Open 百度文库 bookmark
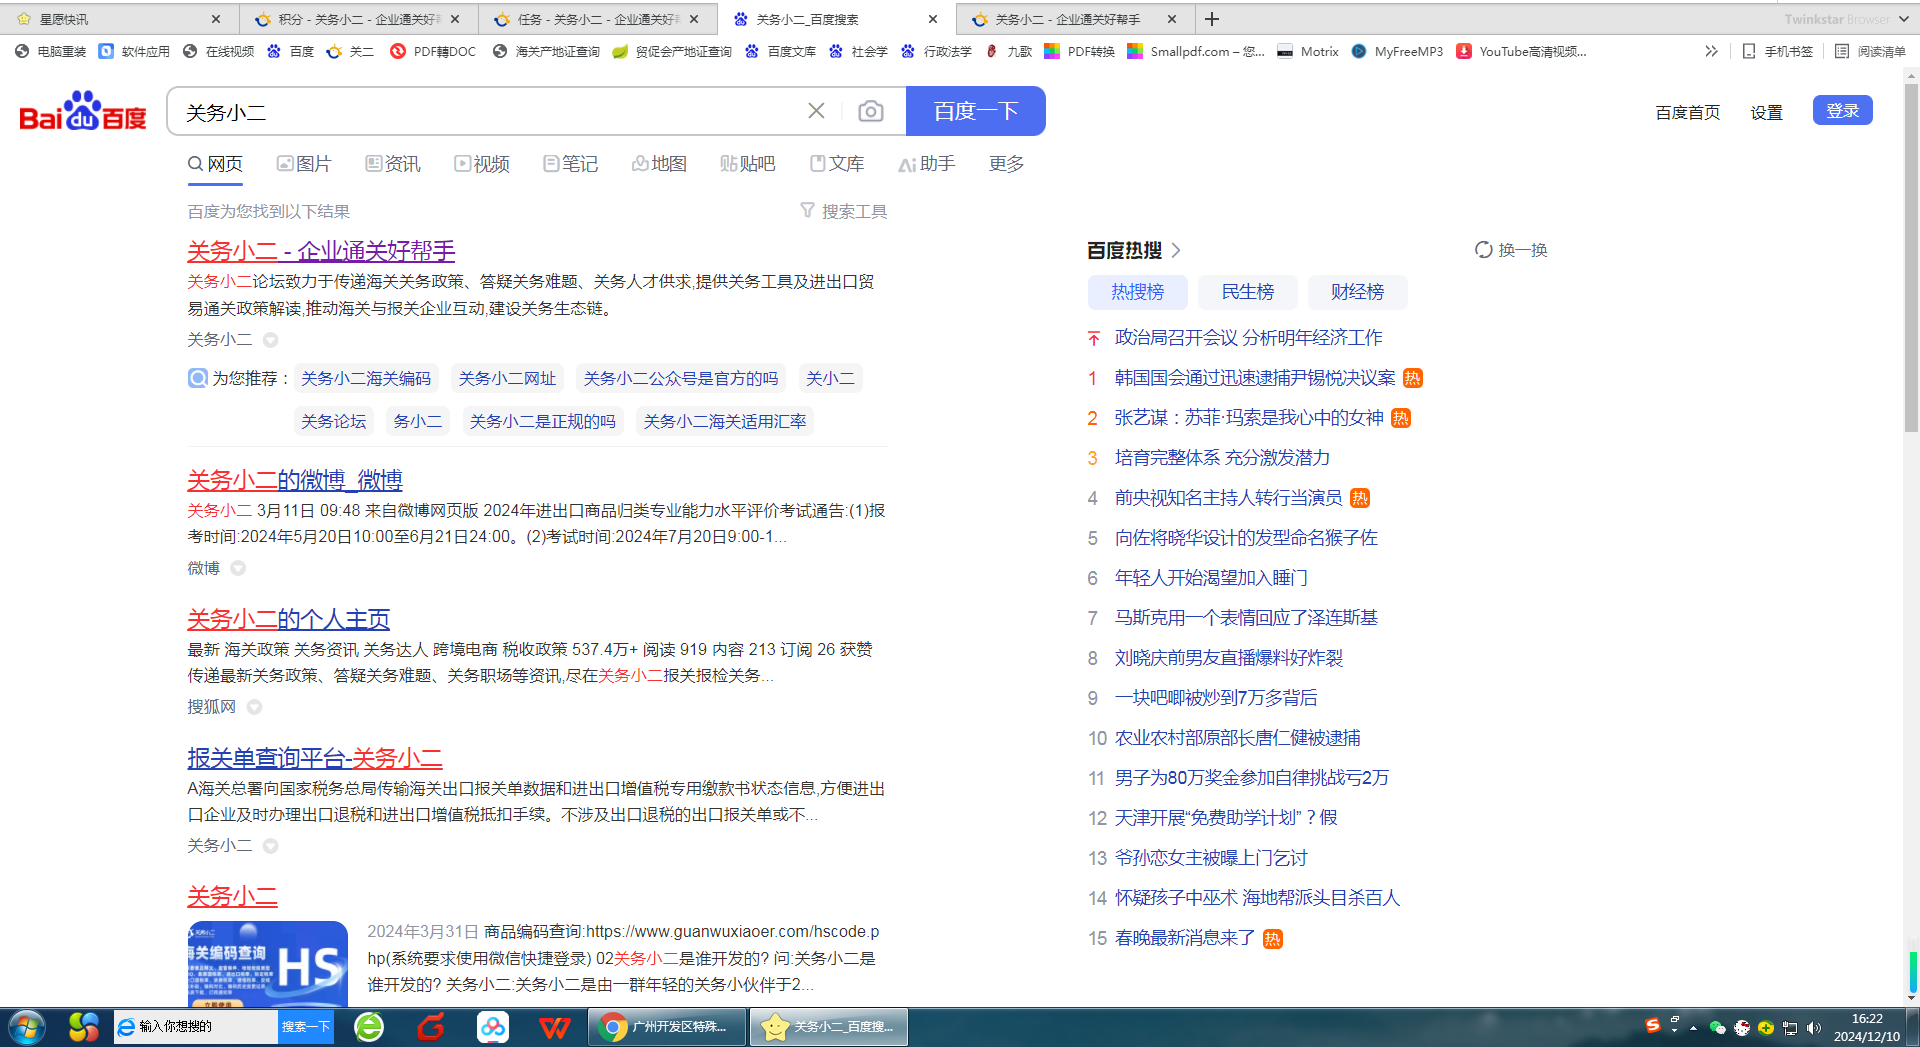 pos(780,51)
